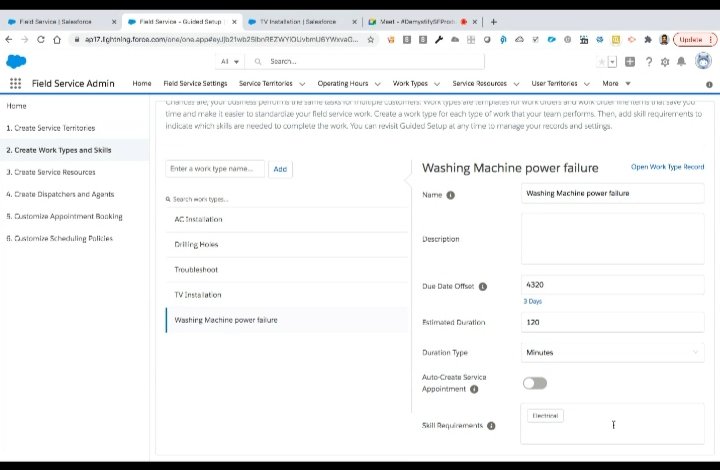
Task: Select the Drilling Holes work type
Action: 287,245
